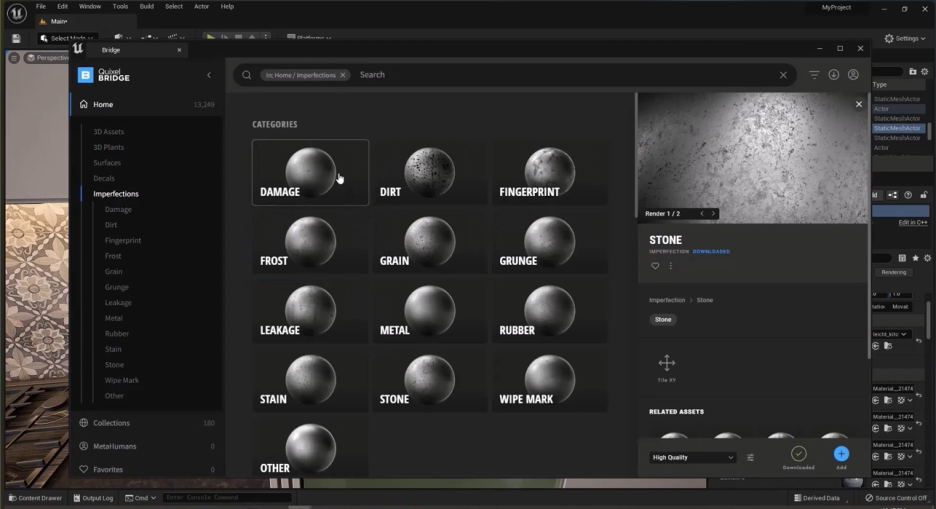Open the Stone breadcrumb link

click(x=705, y=300)
